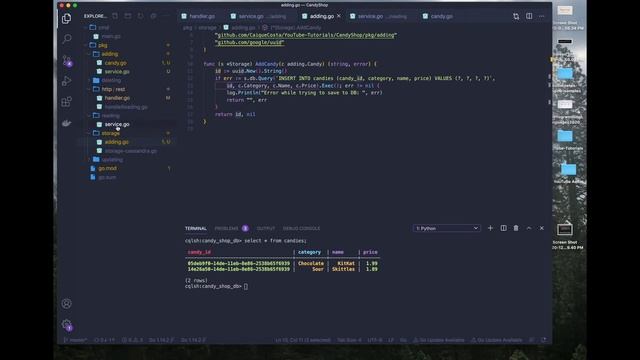This screenshot has height=360, width=640.
Task: Open the lower Screen Shot thumbnail on the desktop
Action: [x=565, y=230]
